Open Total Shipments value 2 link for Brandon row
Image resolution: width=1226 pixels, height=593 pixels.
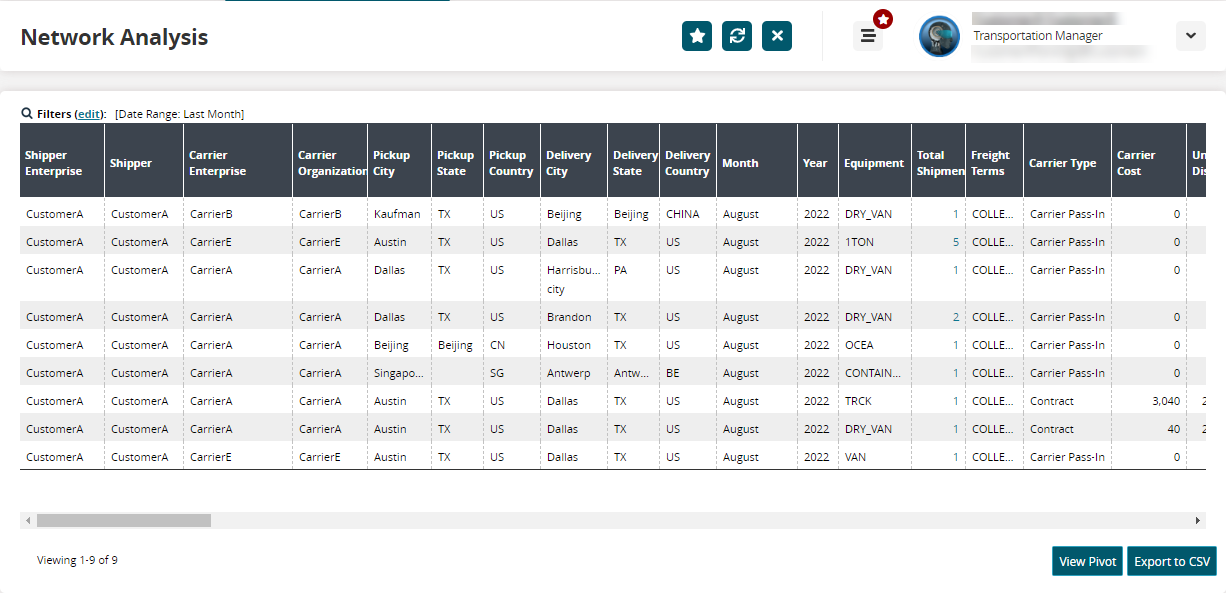point(955,317)
